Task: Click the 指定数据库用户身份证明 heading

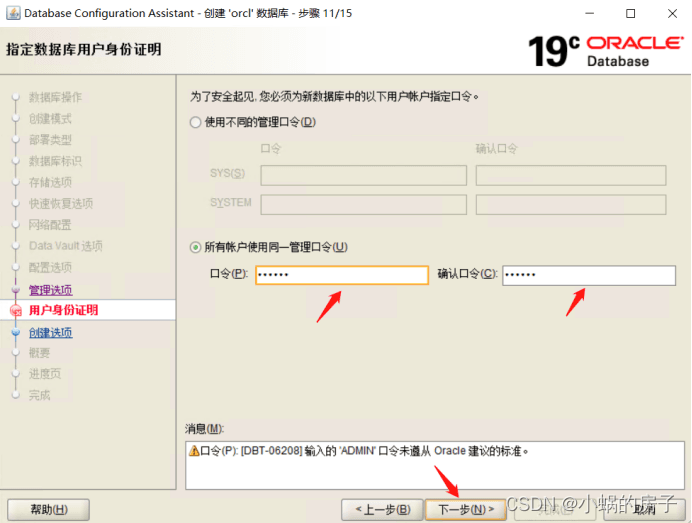Action: (84, 49)
